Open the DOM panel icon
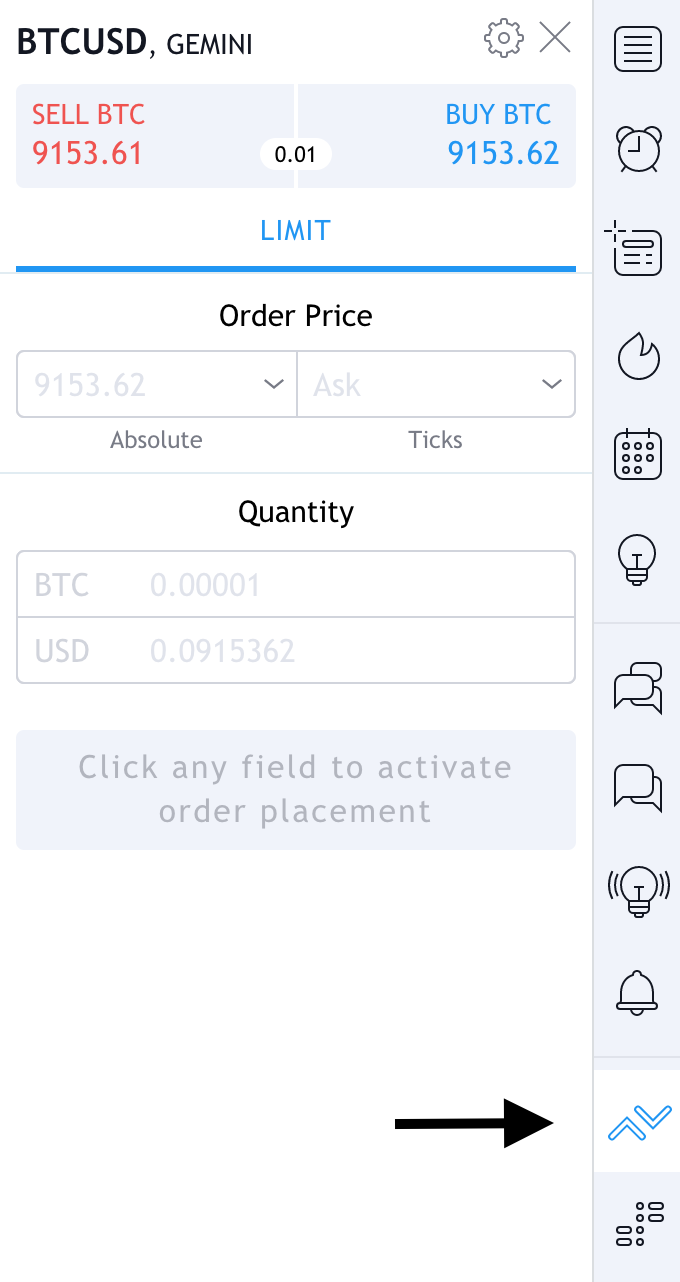The width and height of the screenshot is (680, 1282). [639, 1223]
